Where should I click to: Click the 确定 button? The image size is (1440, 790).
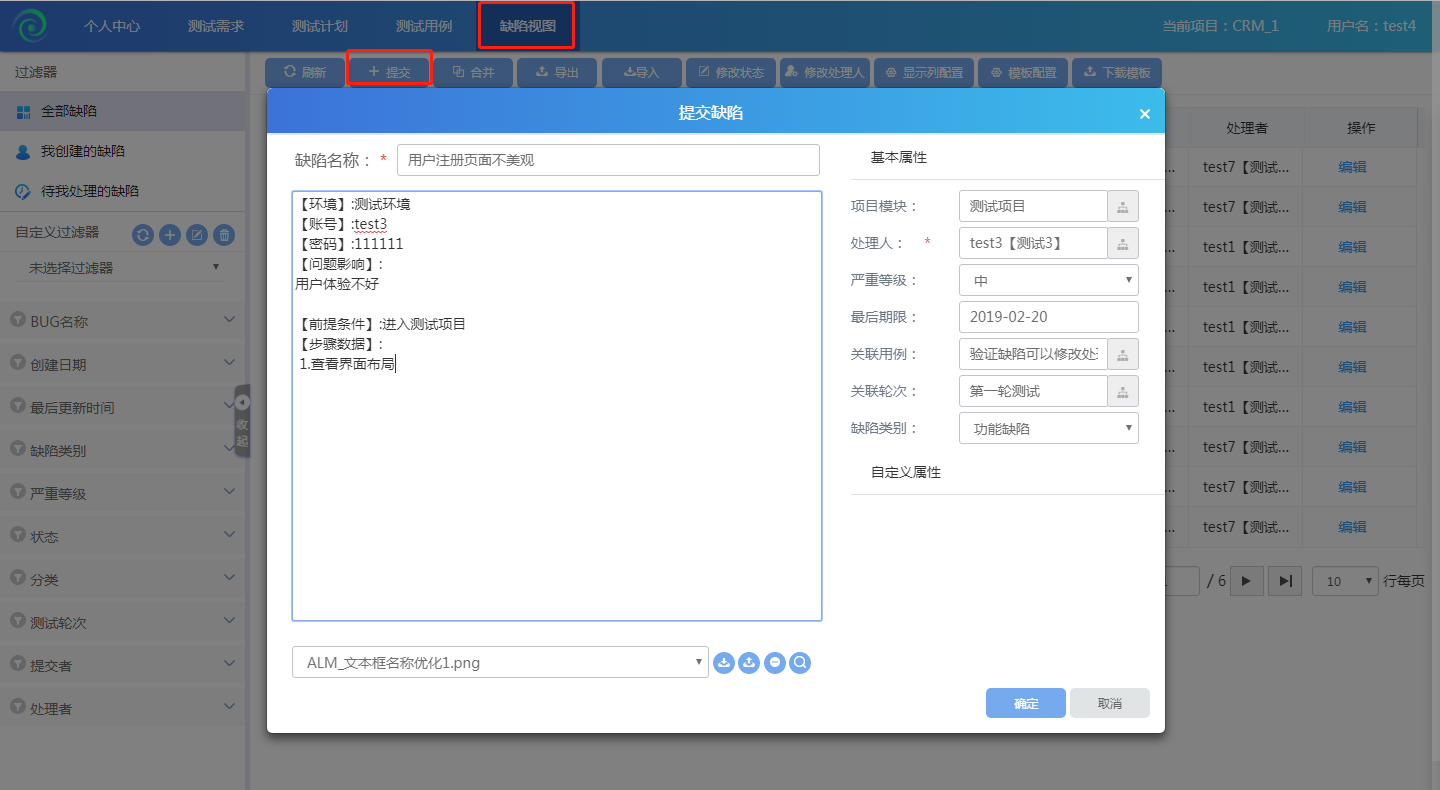[x=1026, y=703]
